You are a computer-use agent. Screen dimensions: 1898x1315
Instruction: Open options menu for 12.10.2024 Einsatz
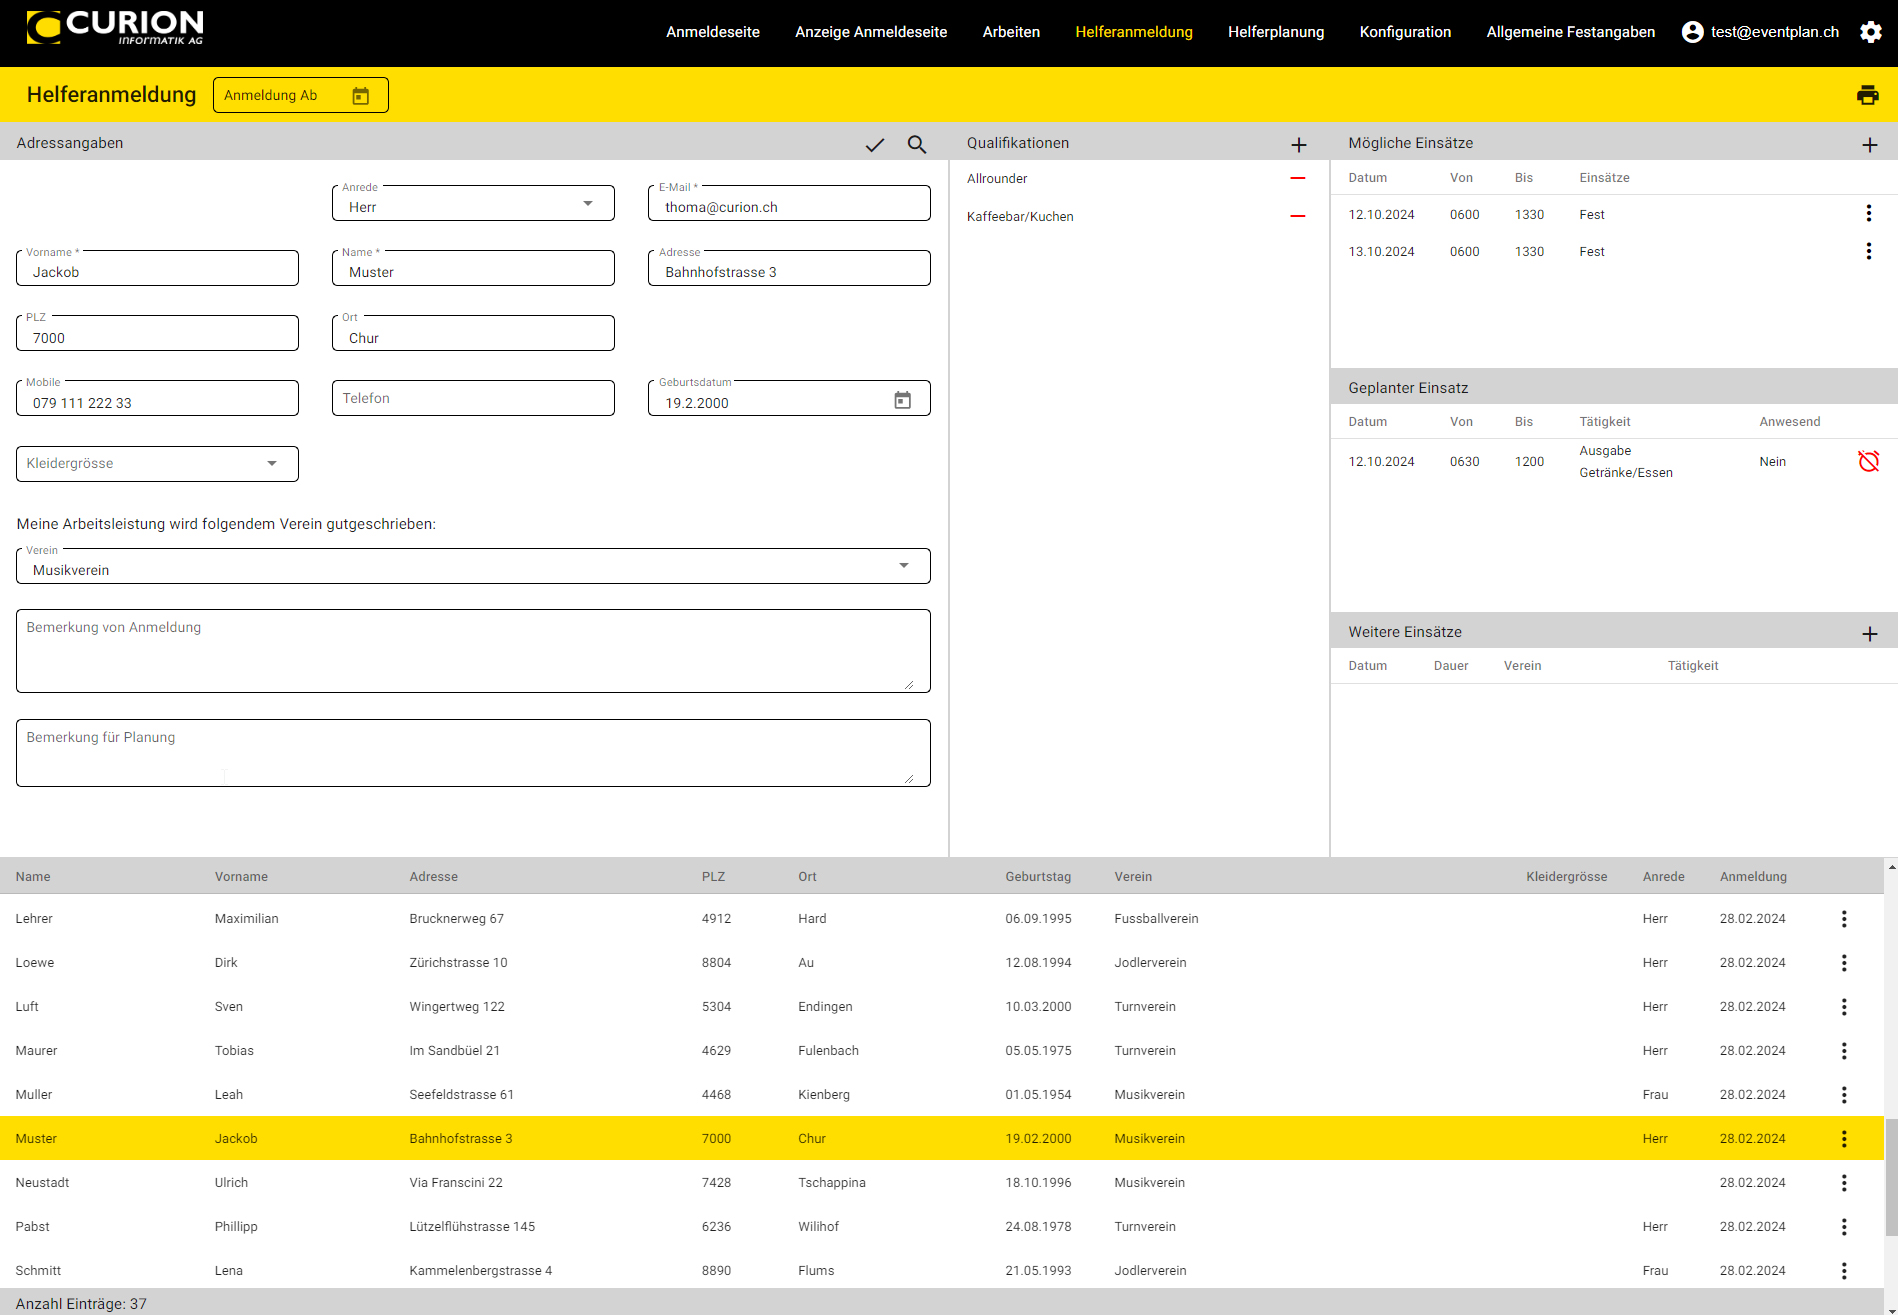click(x=1868, y=213)
